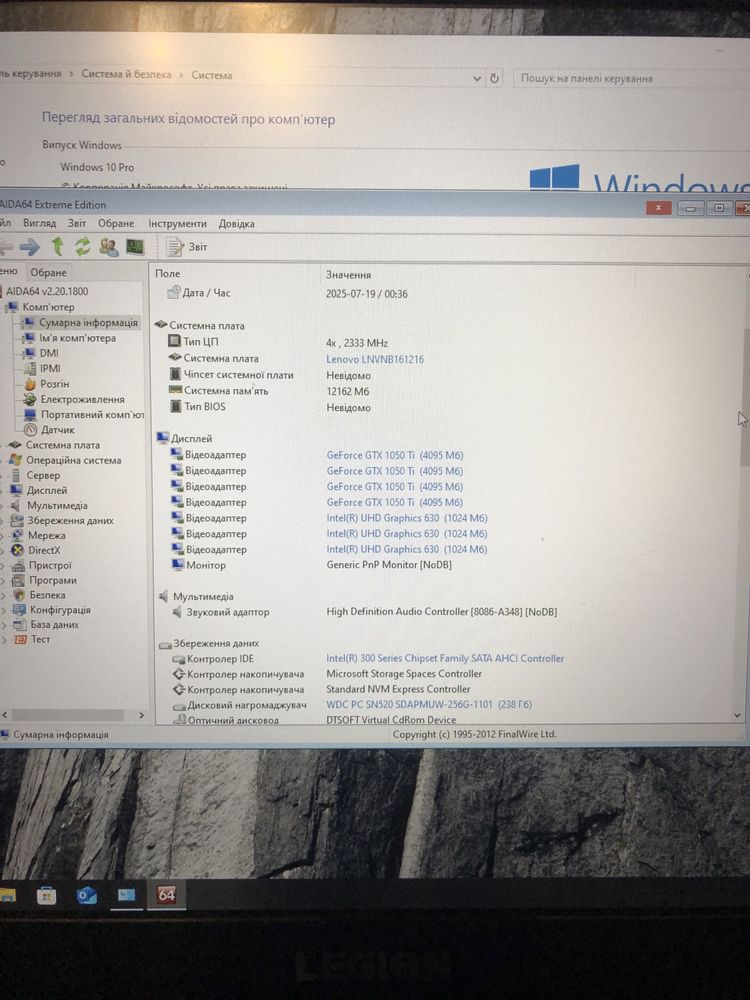
Task: Open the Довідка menu
Action: [237, 224]
